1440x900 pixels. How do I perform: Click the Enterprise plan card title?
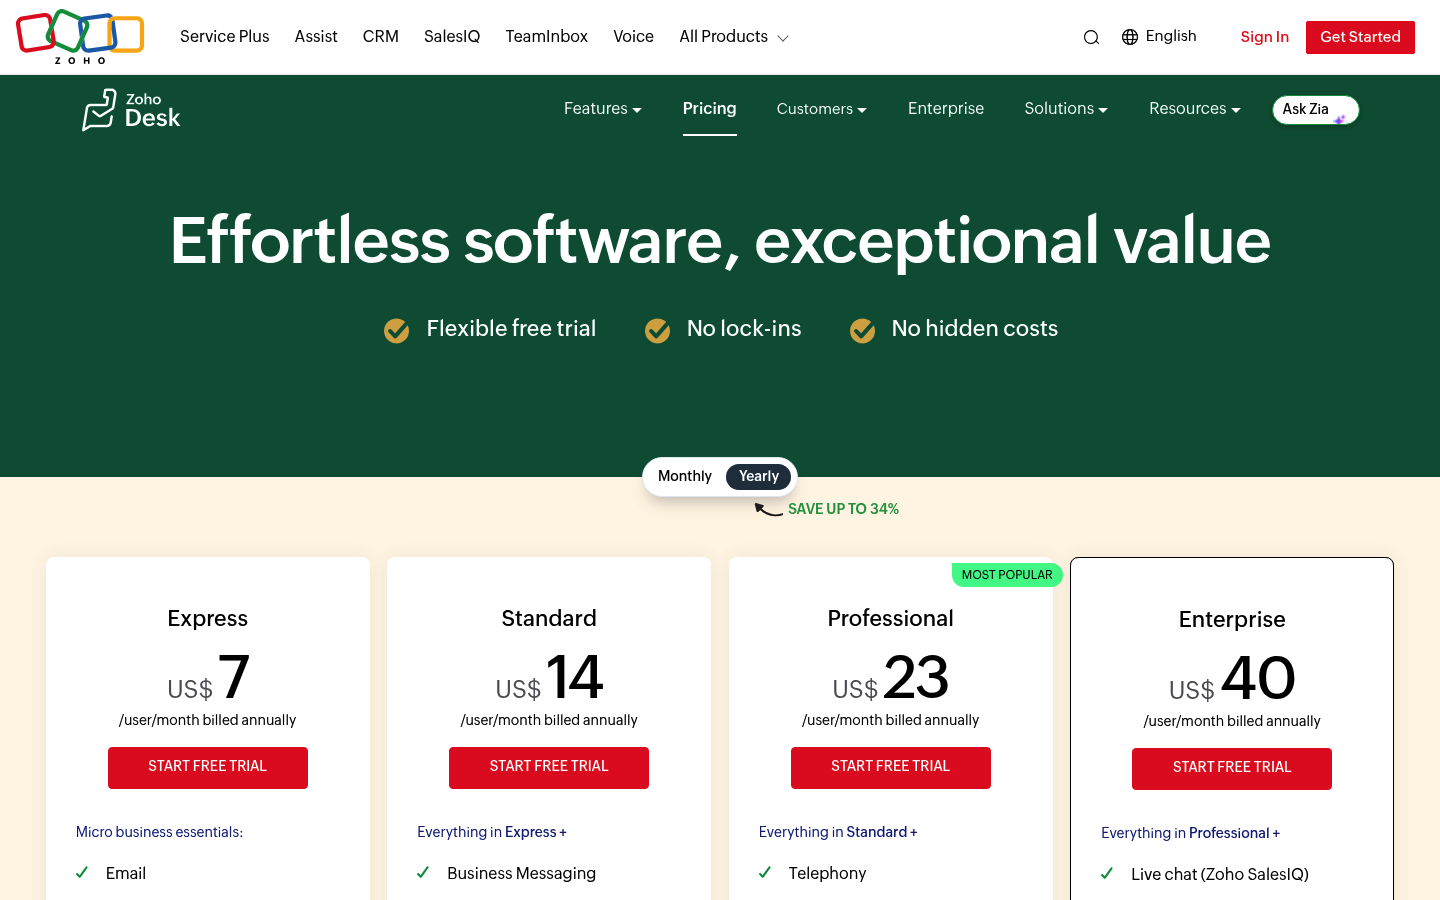(1232, 619)
